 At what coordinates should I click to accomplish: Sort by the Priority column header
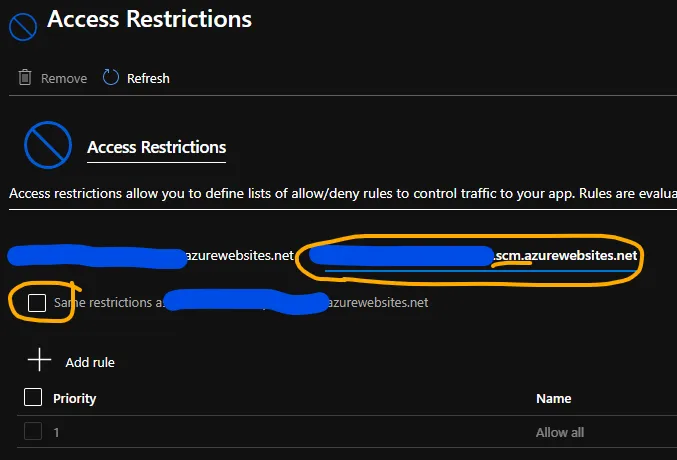click(75, 398)
